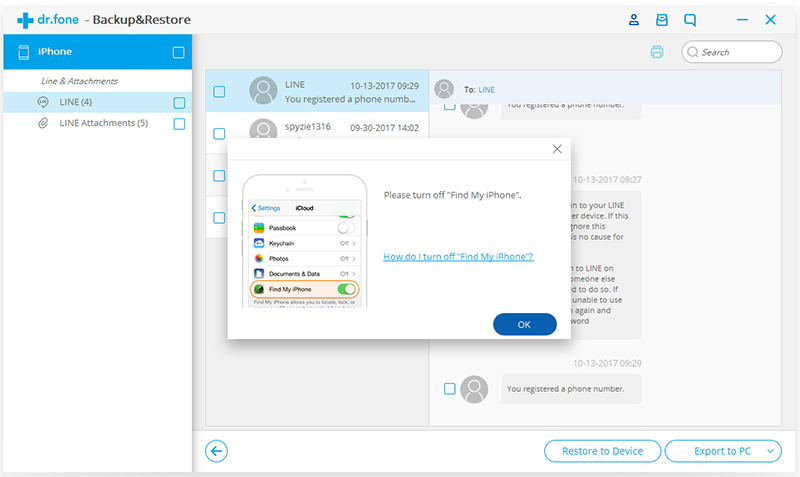Screen dimensions: 800x477
Task: Click into the Search field
Action: click(732, 52)
